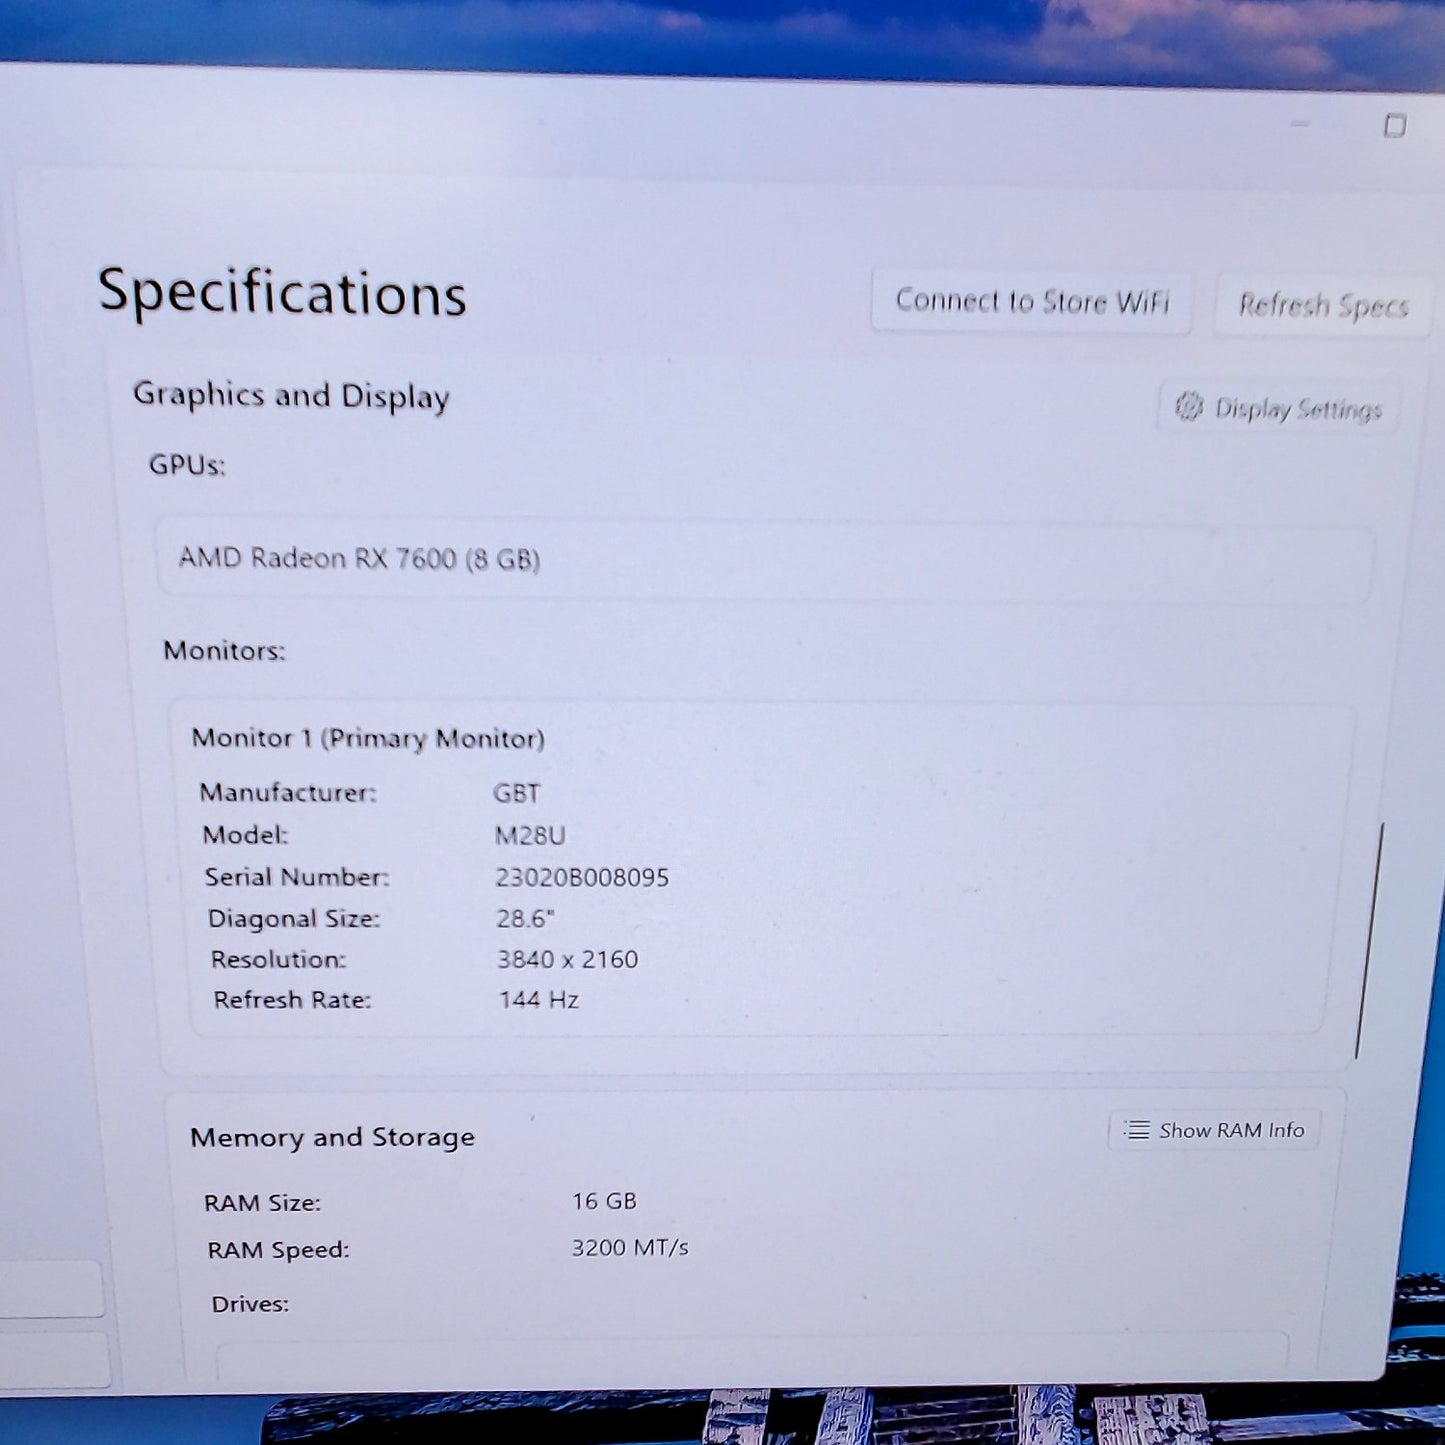Open Display Settings
Viewport: 1445px width, 1445px height.
coord(1279,407)
